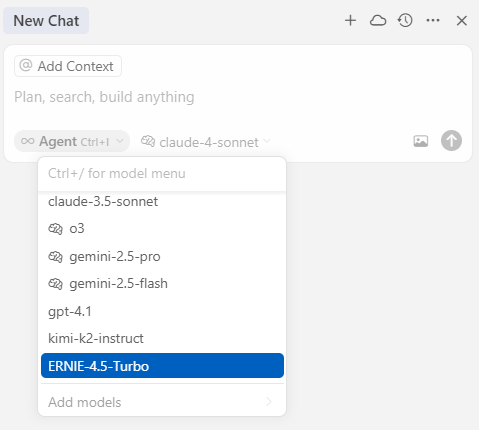Click the infinity Agent mode icon
The width and height of the screenshot is (479, 430).
[x=27, y=141]
